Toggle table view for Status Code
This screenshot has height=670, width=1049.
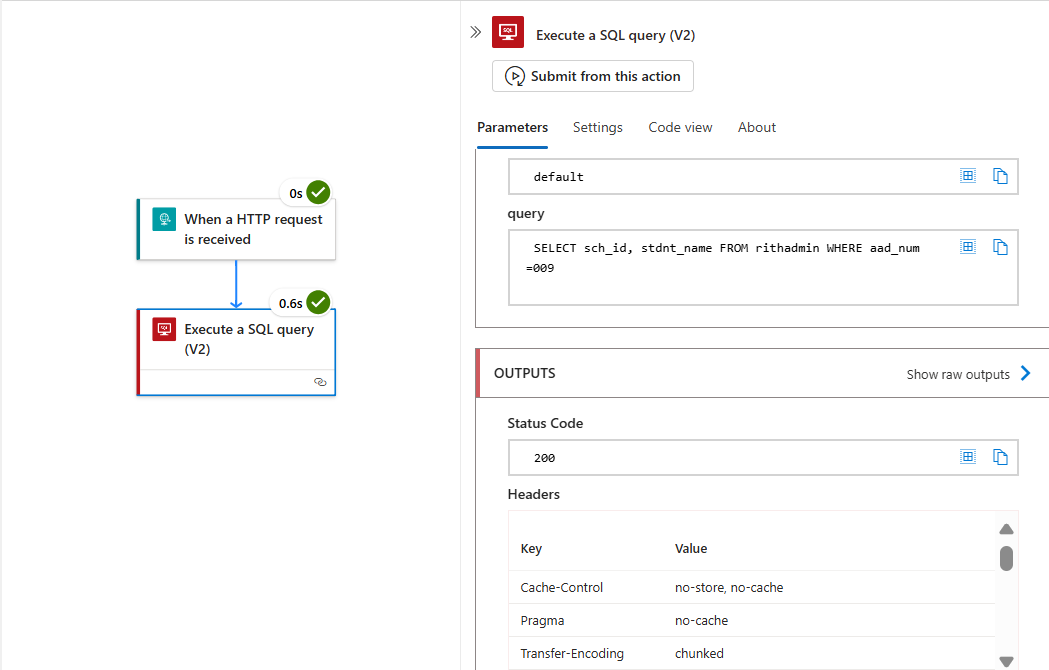tap(967, 457)
